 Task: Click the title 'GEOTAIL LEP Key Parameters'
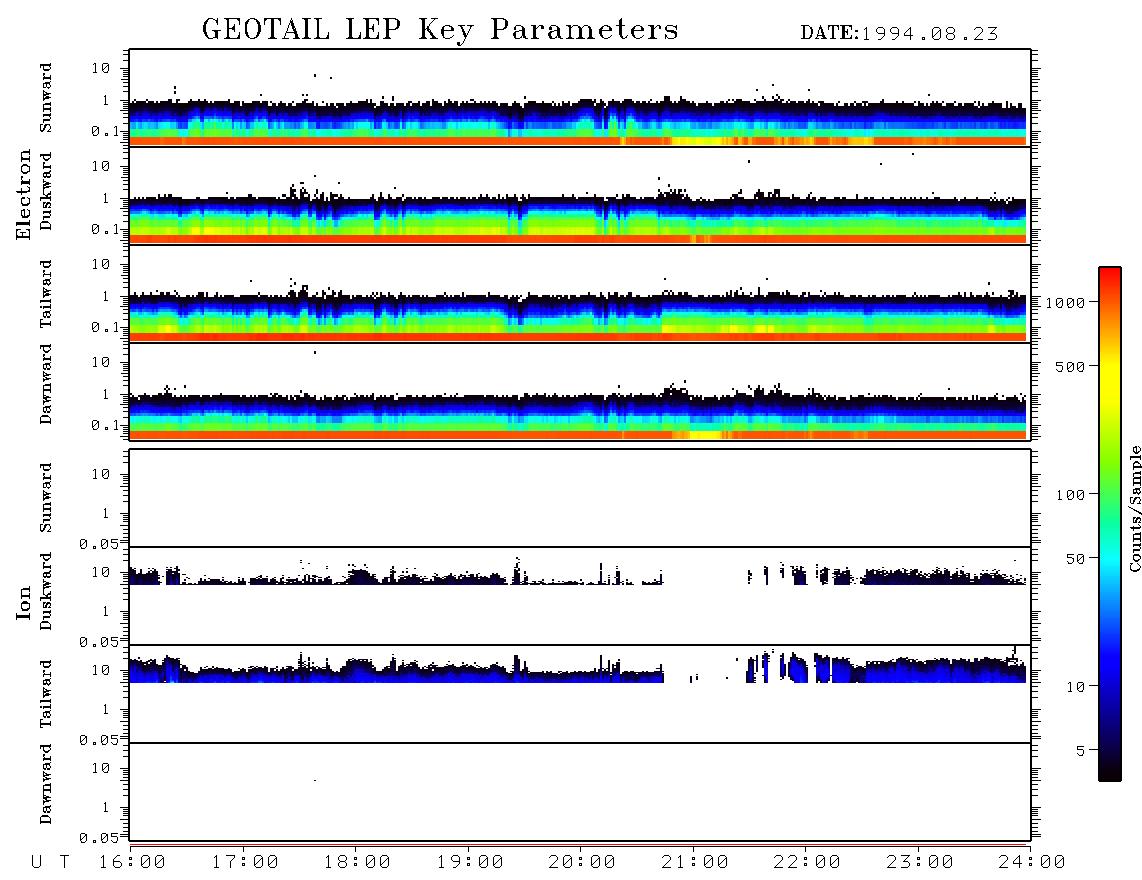tap(440, 30)
